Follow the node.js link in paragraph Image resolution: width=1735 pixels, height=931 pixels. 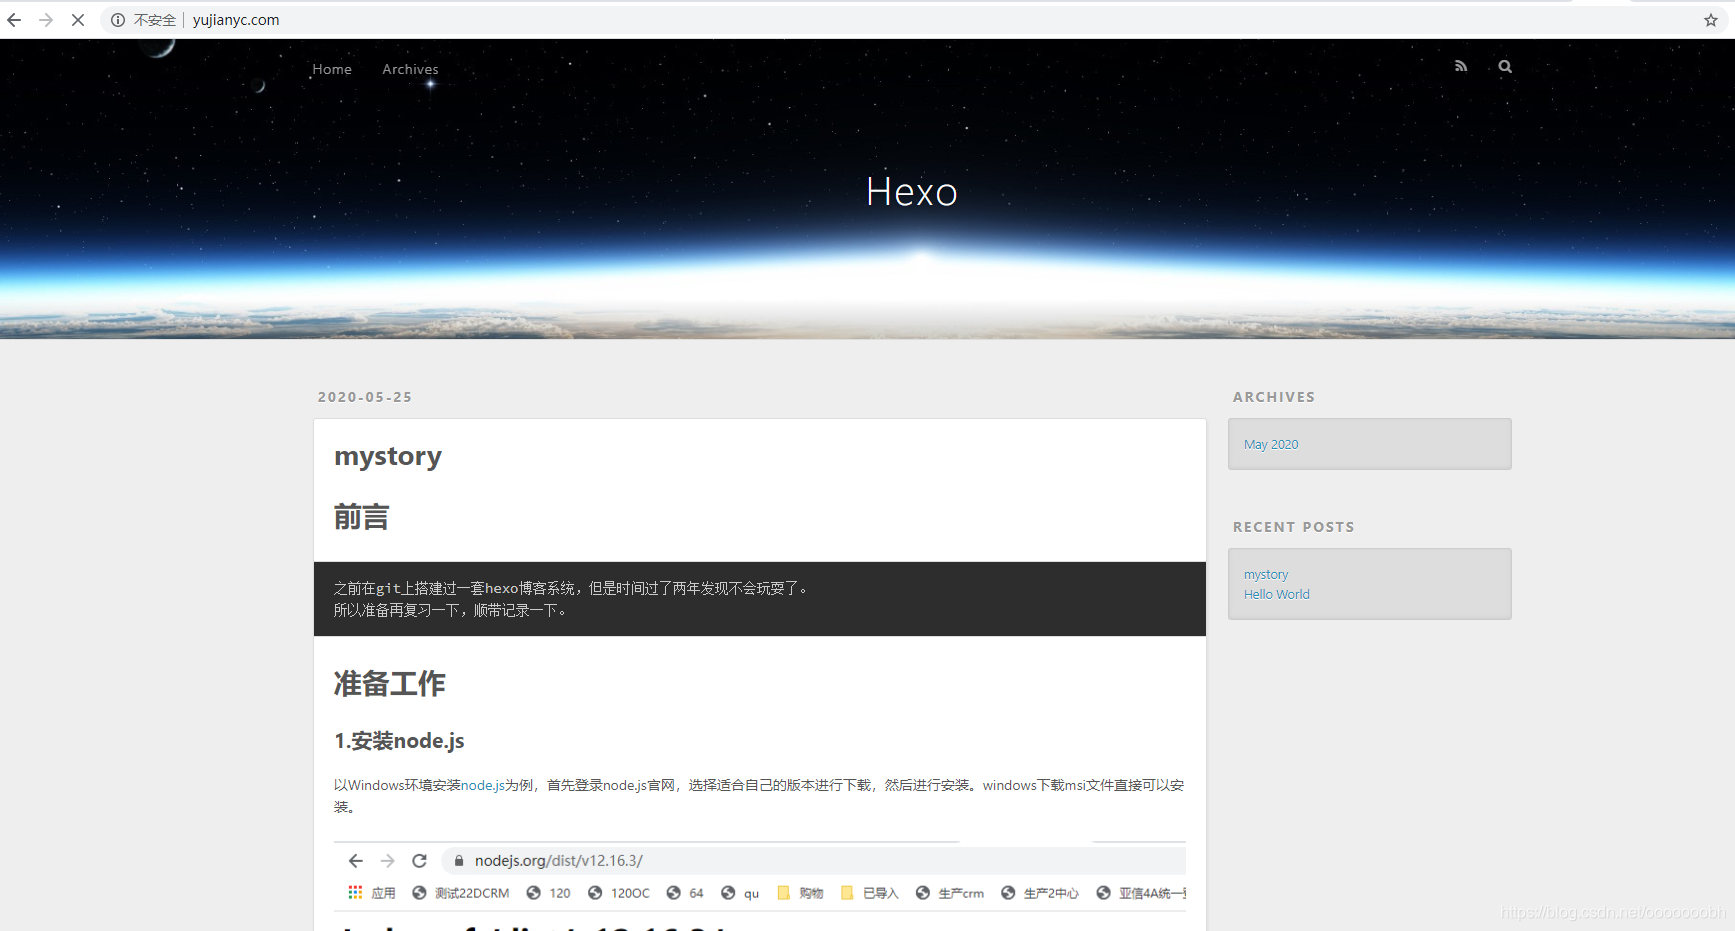[x=483, y=785]
